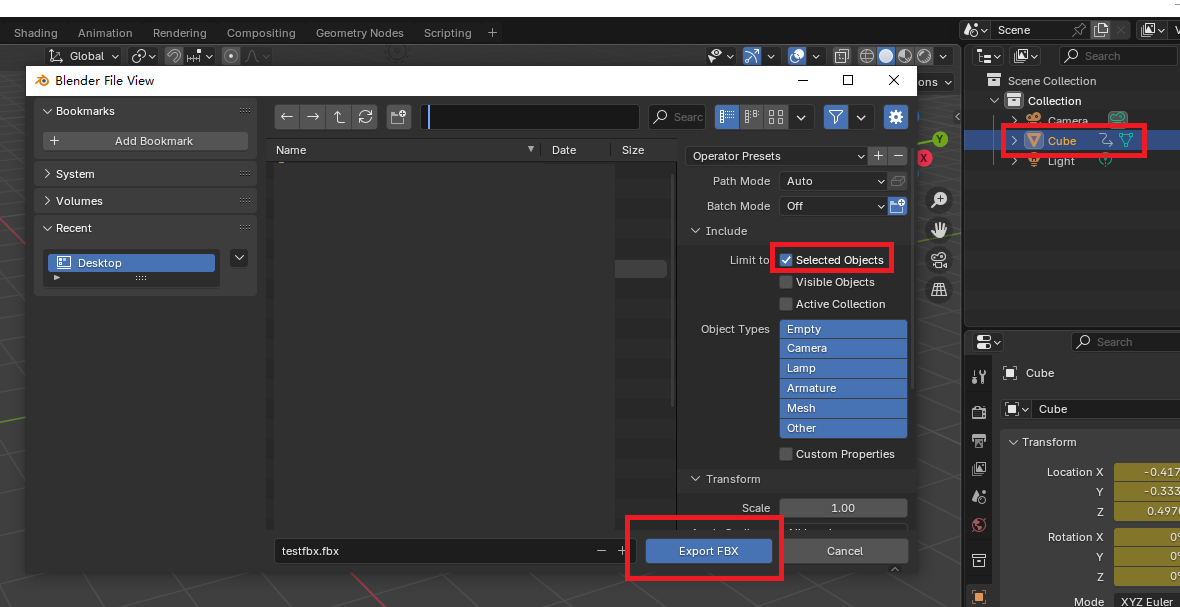Viewport: 1180px width, 607px height.
Task: Open Render properties tab
Action: 978,411
